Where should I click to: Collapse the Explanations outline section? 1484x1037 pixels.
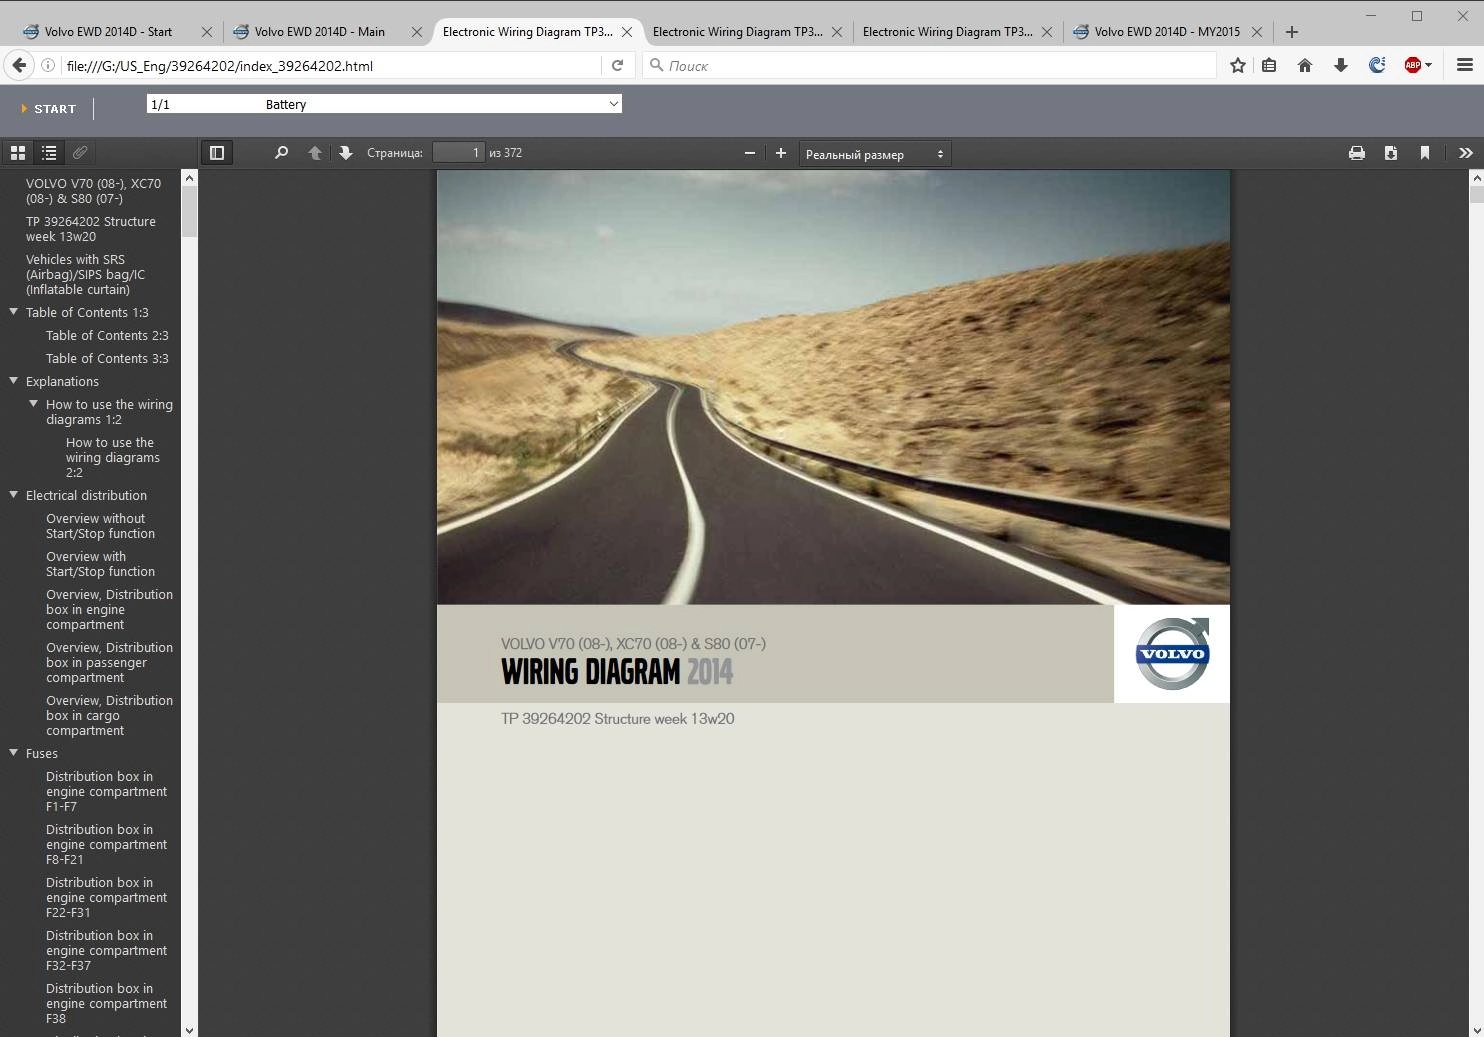pyautogui.click(x=14, y=381)
